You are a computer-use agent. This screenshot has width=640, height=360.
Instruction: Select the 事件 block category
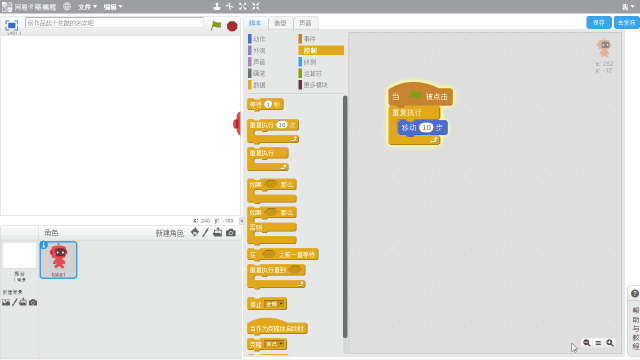(310, 39)
